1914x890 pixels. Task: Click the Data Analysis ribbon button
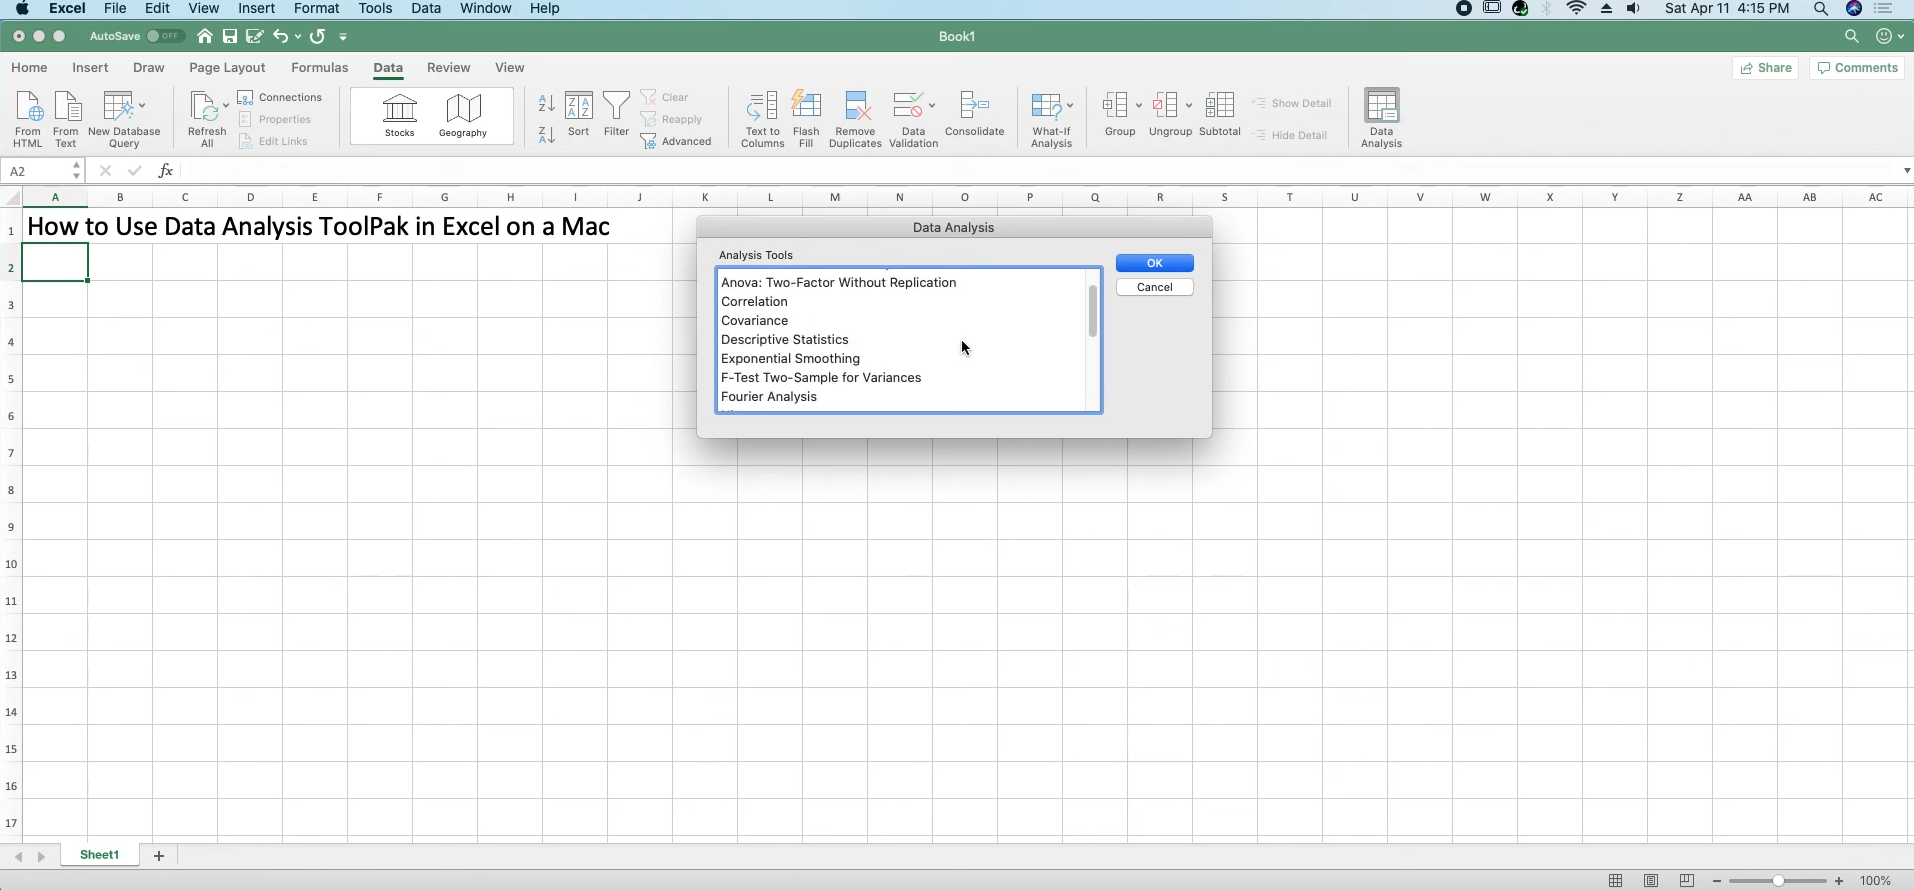1381,119
